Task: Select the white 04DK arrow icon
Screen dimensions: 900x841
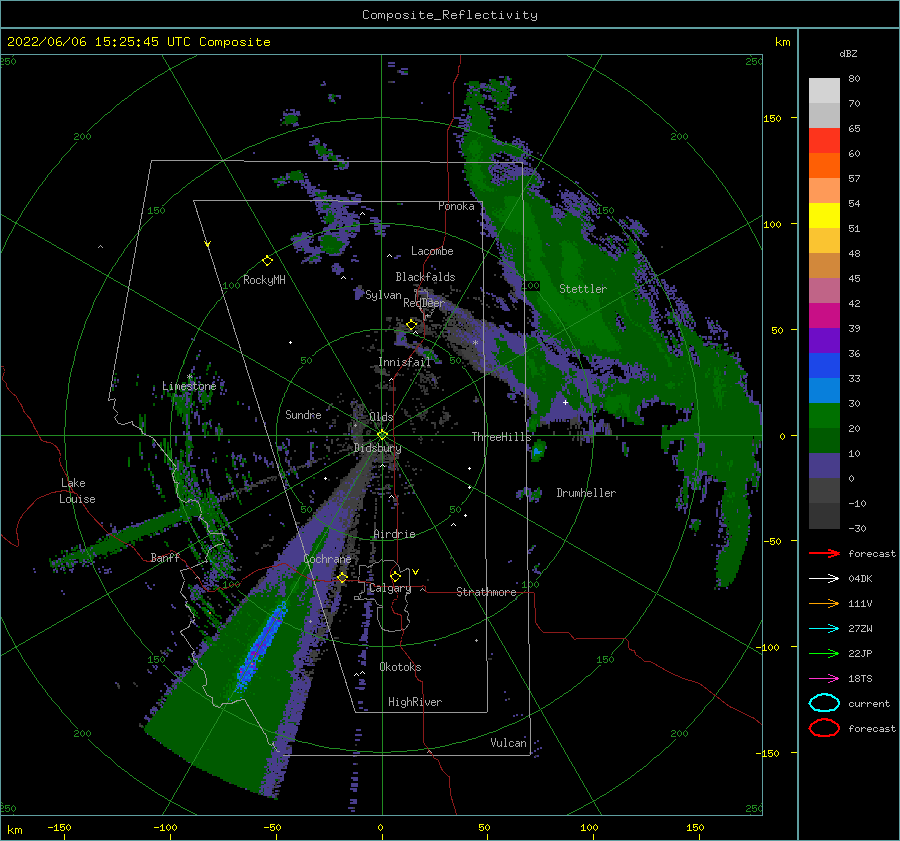Action: pyautogui.click(x=824, y=578)
